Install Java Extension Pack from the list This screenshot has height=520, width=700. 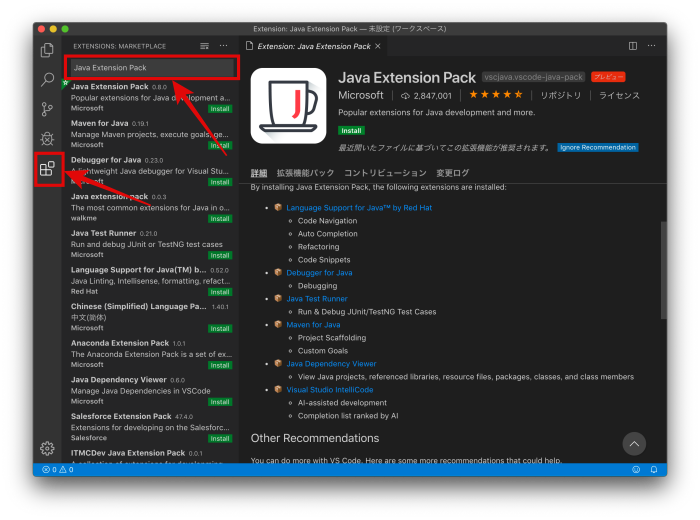(220, 109)
